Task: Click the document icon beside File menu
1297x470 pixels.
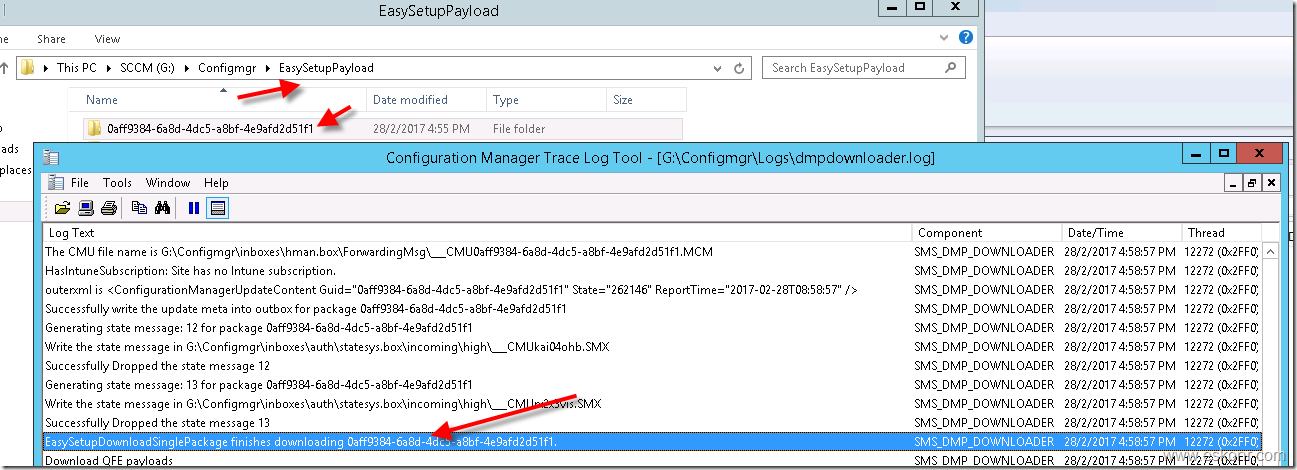Action: pyautogui.click(x=55, y=183)
